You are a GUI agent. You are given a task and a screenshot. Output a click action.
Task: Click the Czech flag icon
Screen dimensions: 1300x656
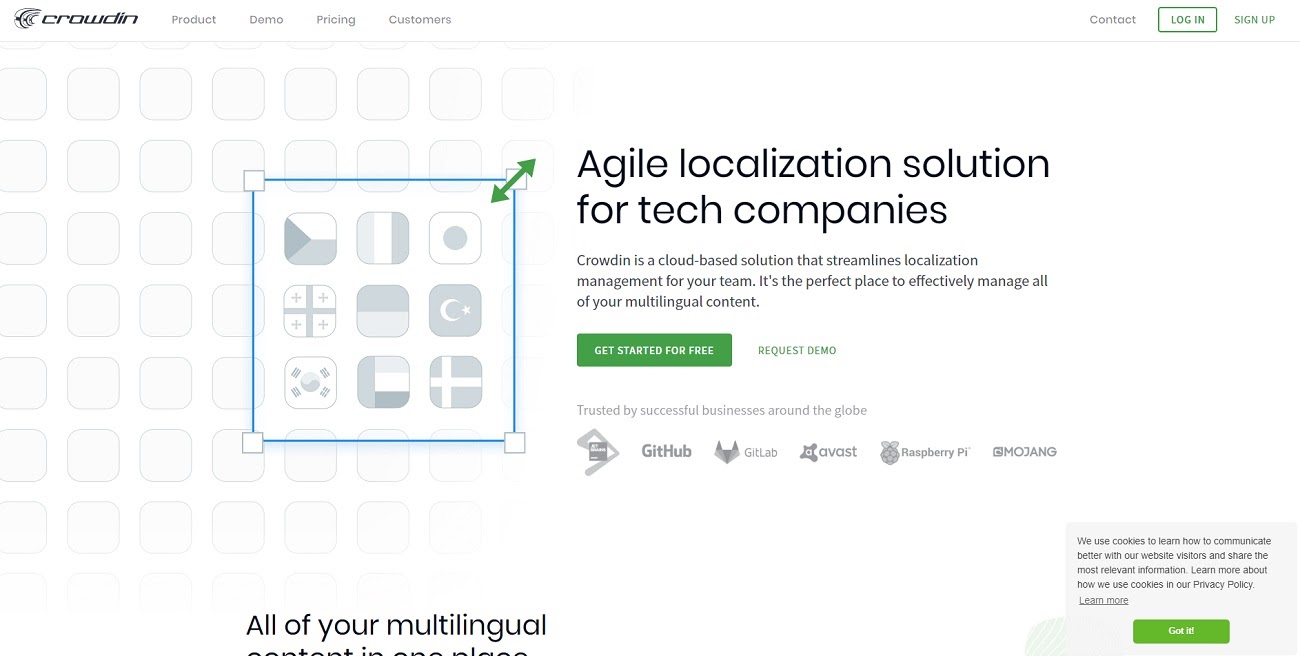pos(310,238)
